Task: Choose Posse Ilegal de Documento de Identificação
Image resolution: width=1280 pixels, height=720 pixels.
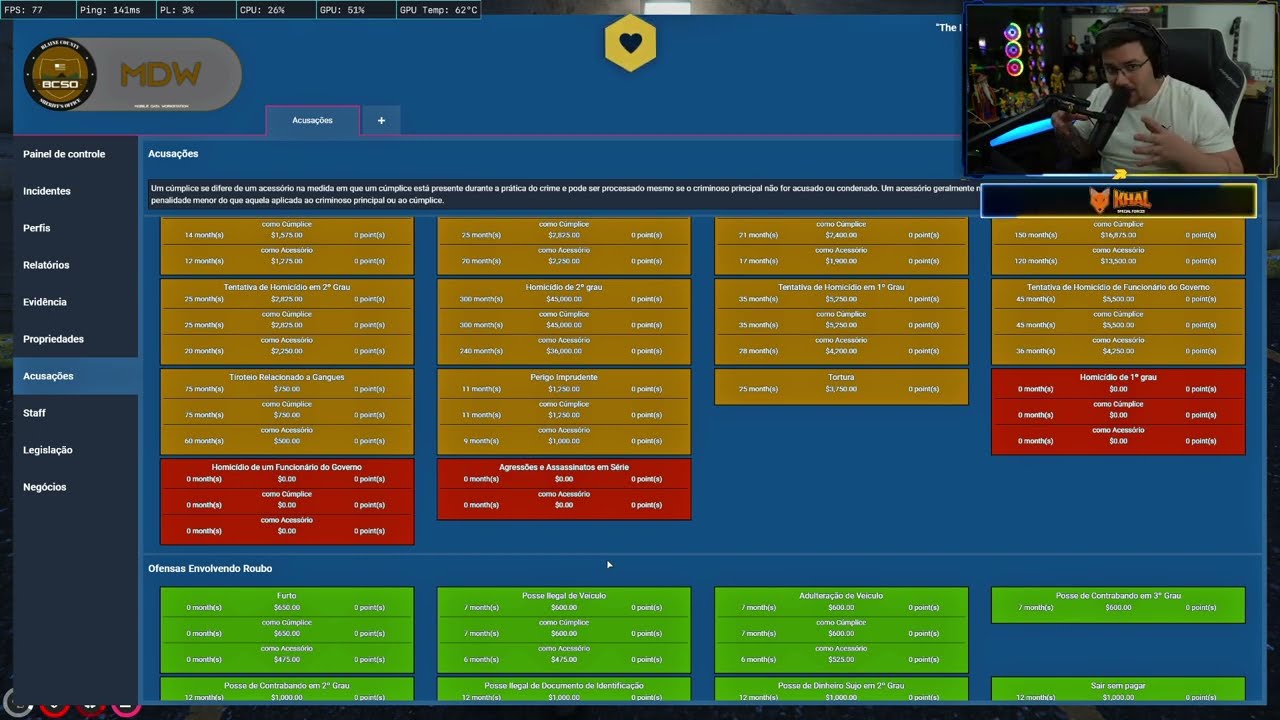Action: 564,690
